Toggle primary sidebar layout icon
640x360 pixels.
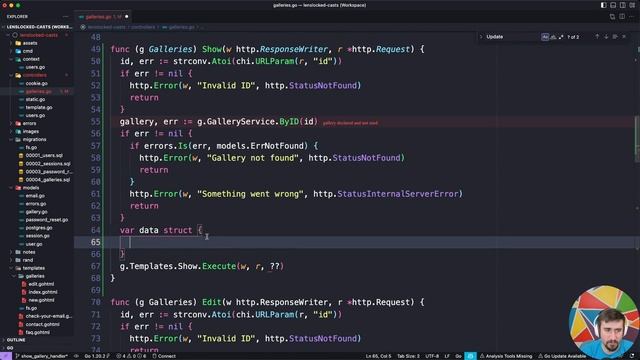pos(603,5)
